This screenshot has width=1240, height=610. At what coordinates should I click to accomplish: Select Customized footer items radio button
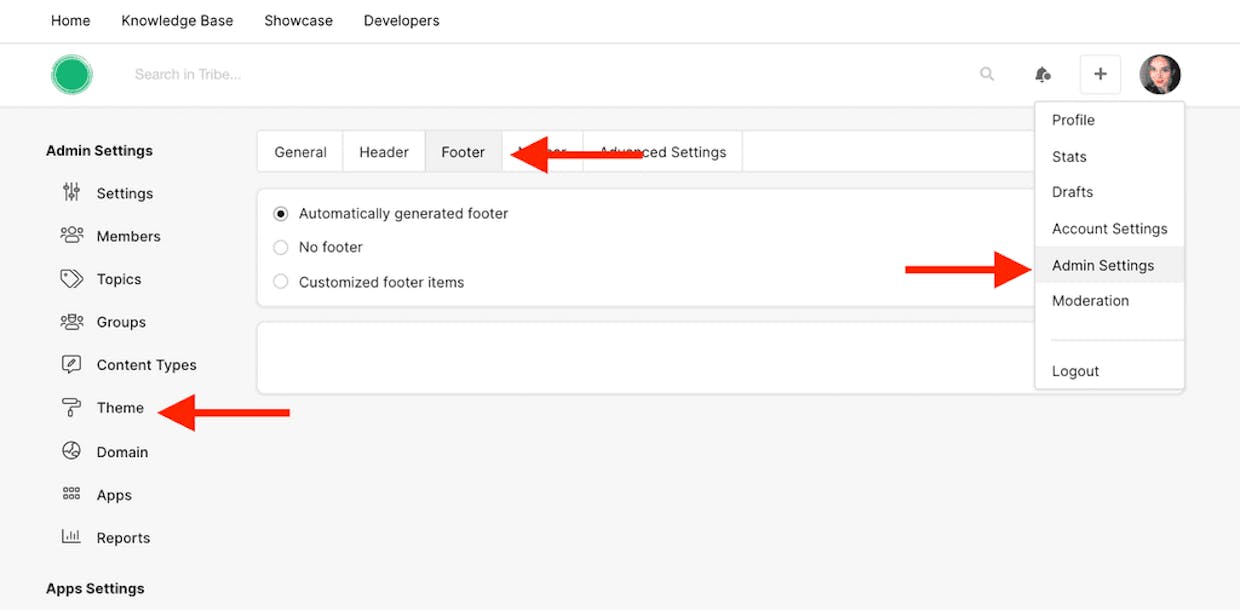(x=281, y=282)
